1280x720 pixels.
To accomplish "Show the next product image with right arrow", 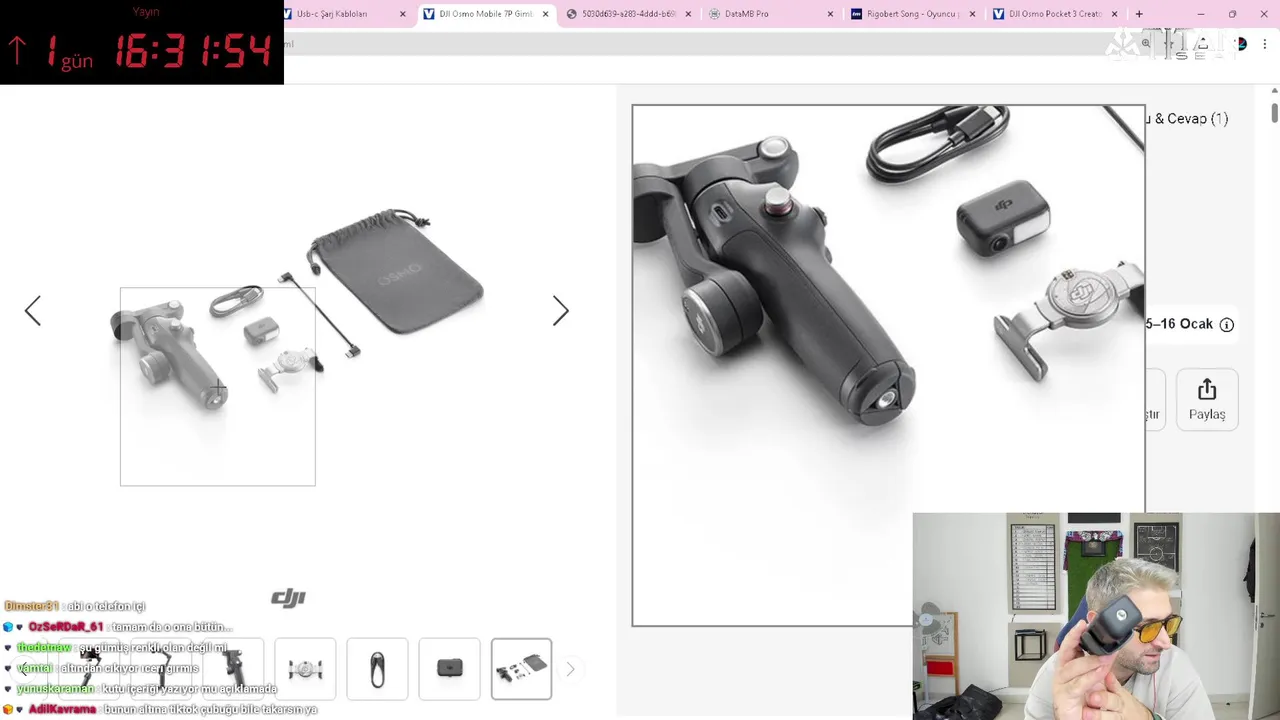I will 560,311.
